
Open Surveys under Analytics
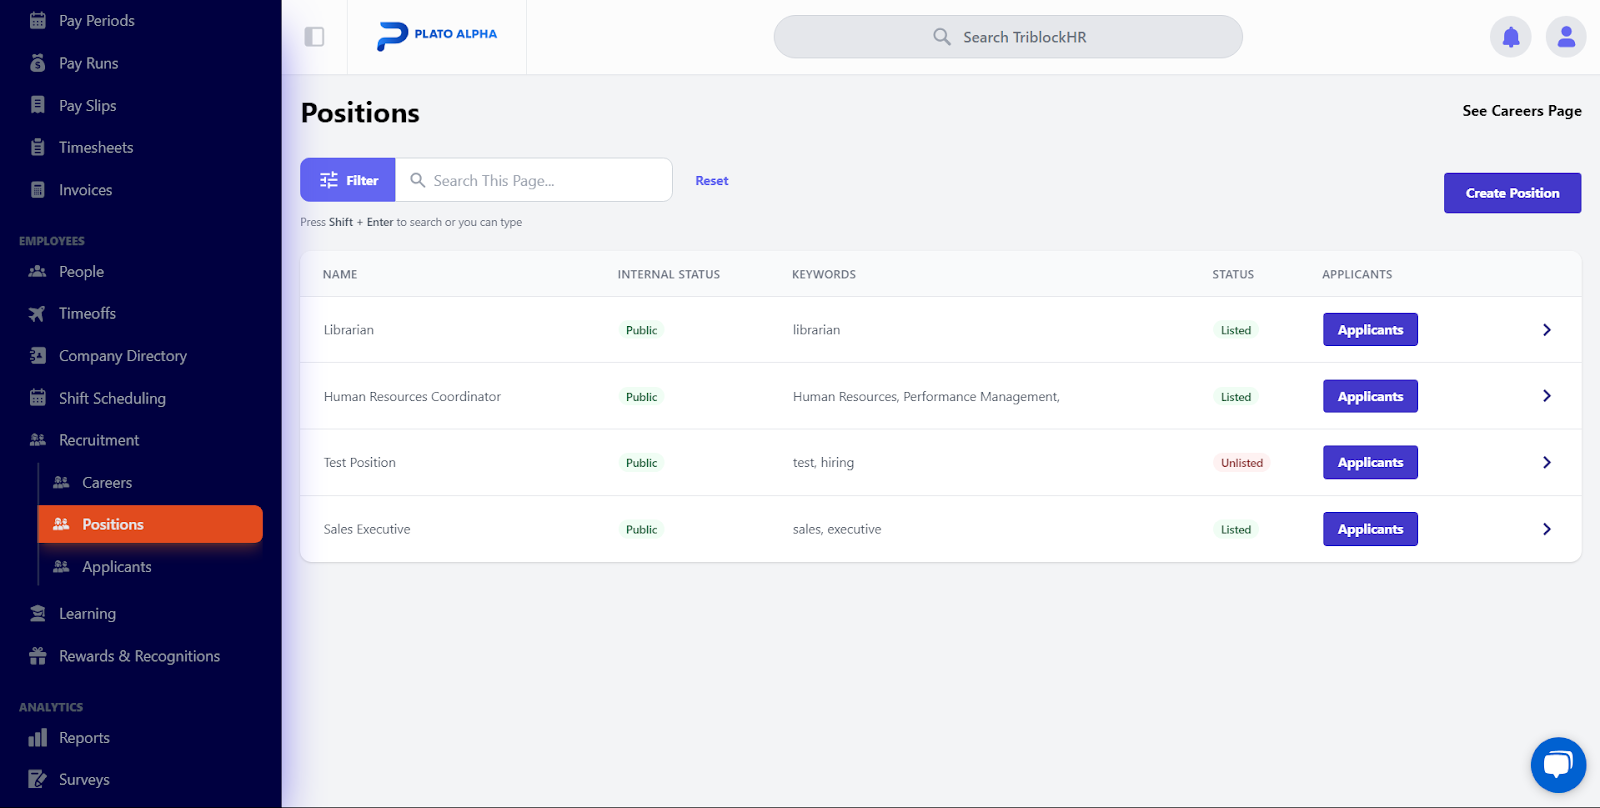[84, 780]
